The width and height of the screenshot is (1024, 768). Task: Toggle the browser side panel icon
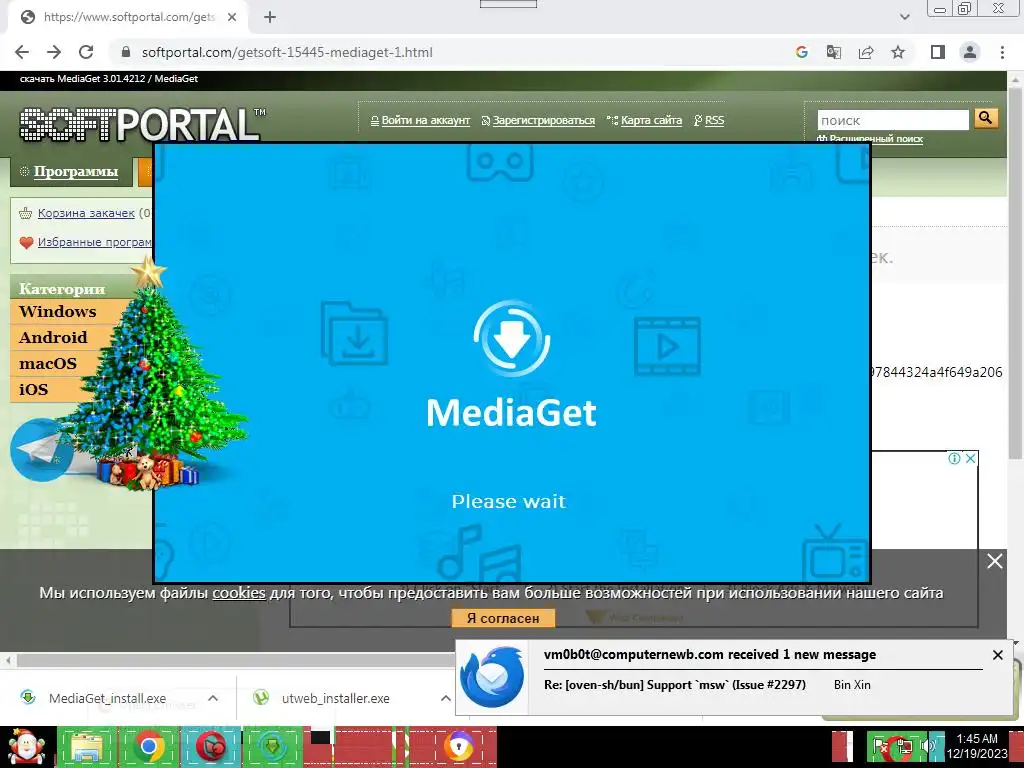click(x=938, y=52)
